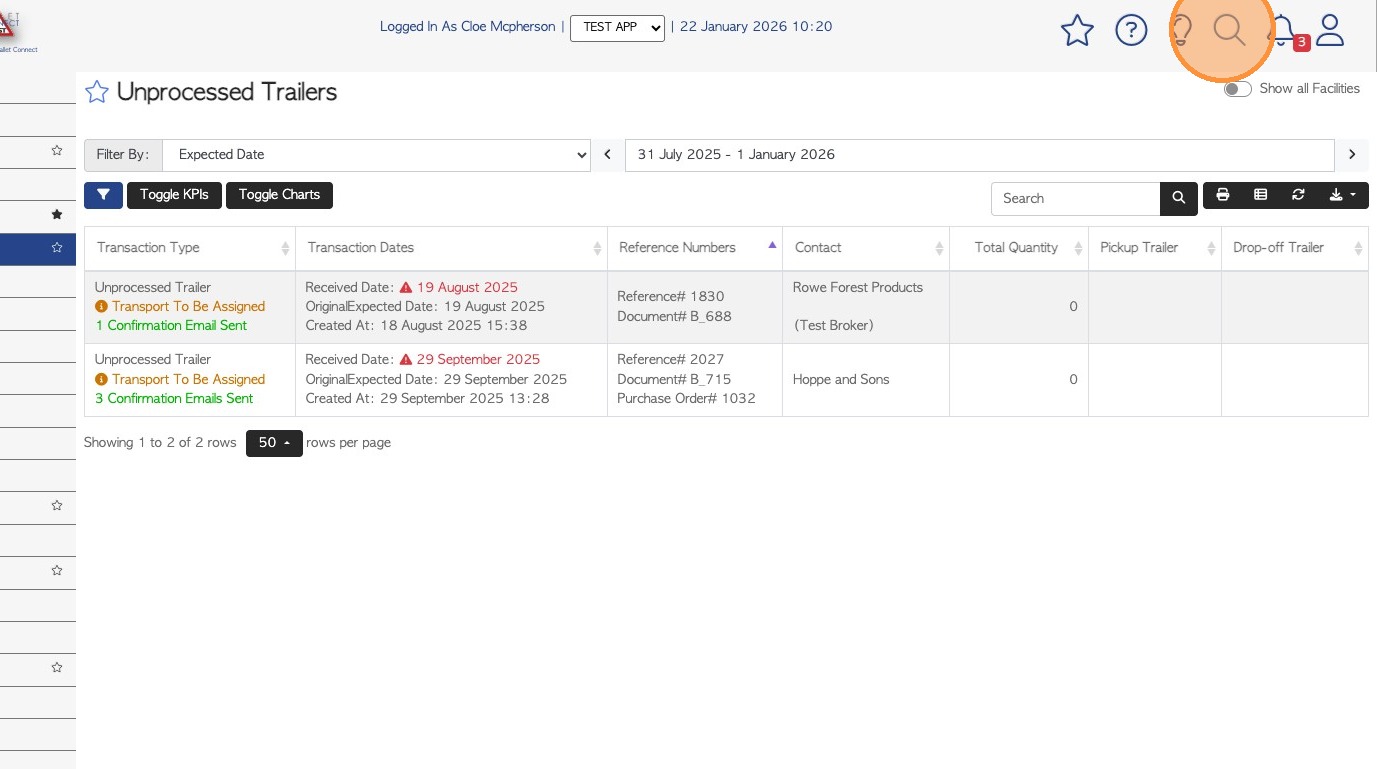The width and height of the screenshot is (1377, 769).
Task: Click the '22 January 2026 10:20' timestamp
Action: coord(756,27)
